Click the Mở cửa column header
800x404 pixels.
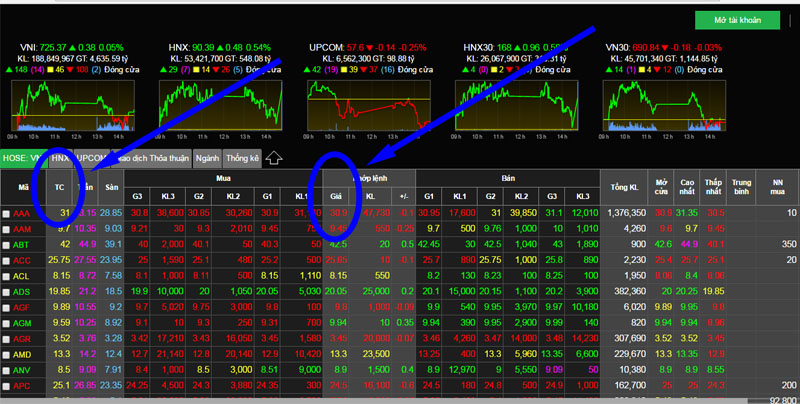(661, 187)
